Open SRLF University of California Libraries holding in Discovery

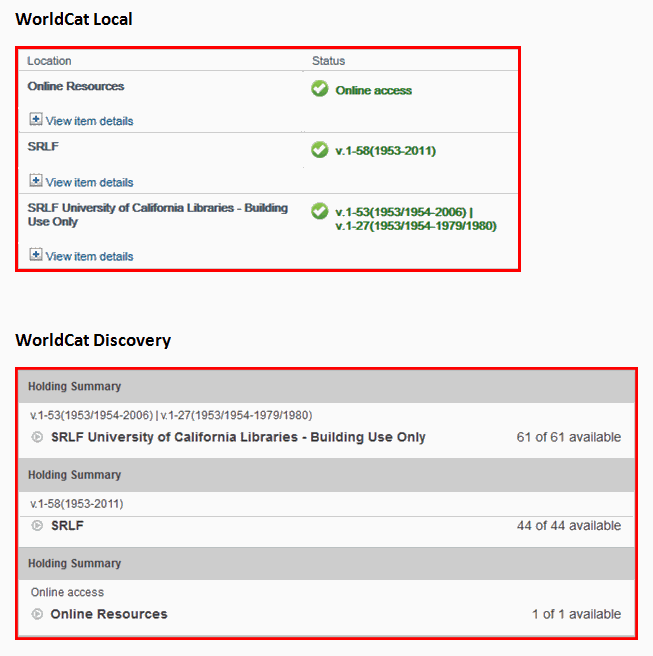238,437
